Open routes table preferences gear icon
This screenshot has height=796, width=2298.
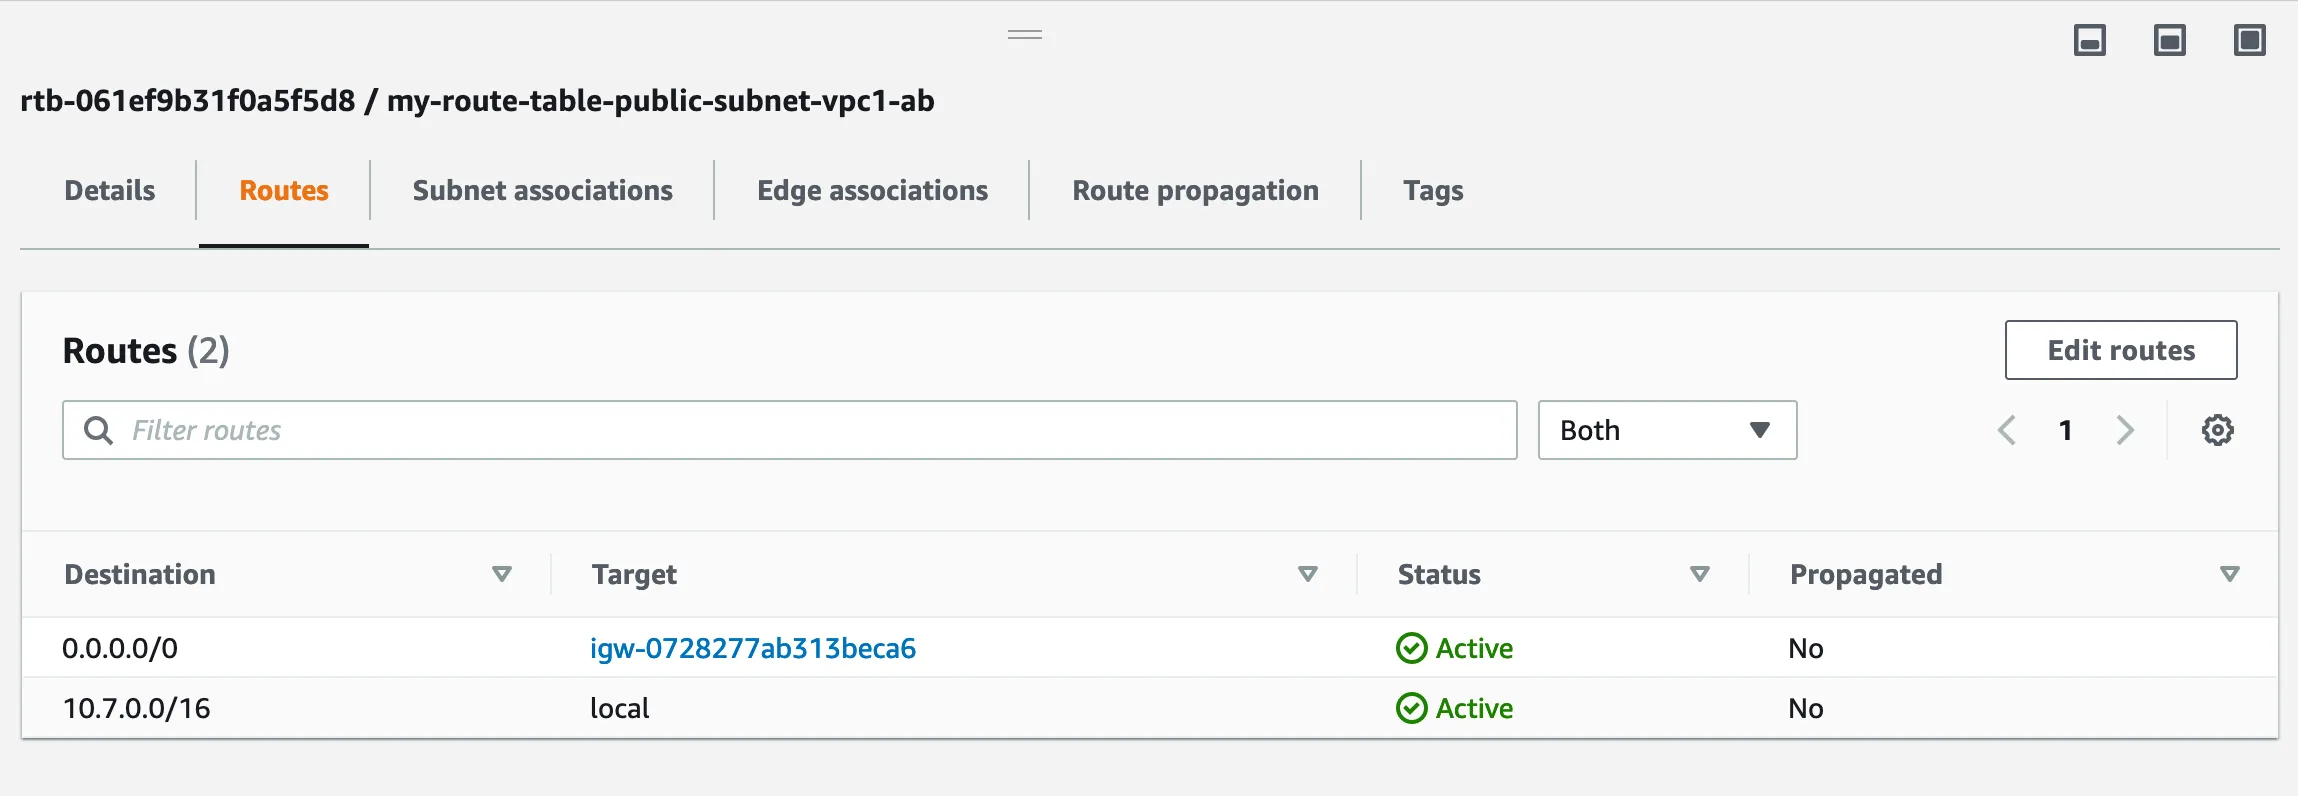[2217, 430]
